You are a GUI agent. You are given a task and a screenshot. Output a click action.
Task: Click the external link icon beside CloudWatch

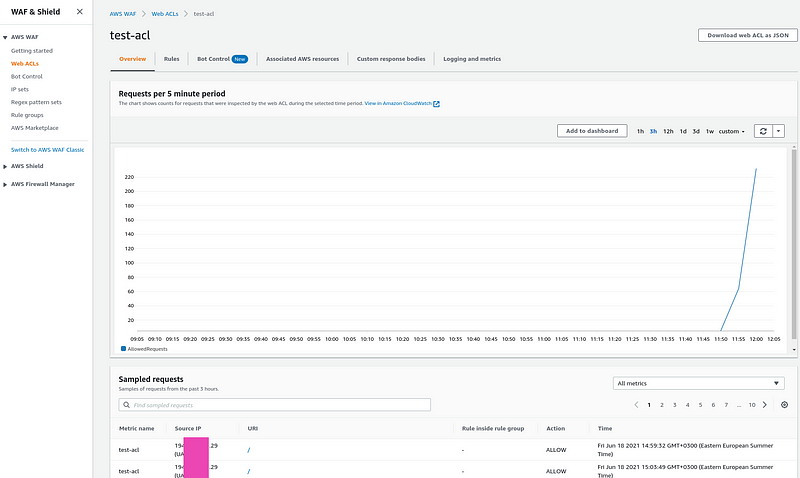(x=436, y=104)
